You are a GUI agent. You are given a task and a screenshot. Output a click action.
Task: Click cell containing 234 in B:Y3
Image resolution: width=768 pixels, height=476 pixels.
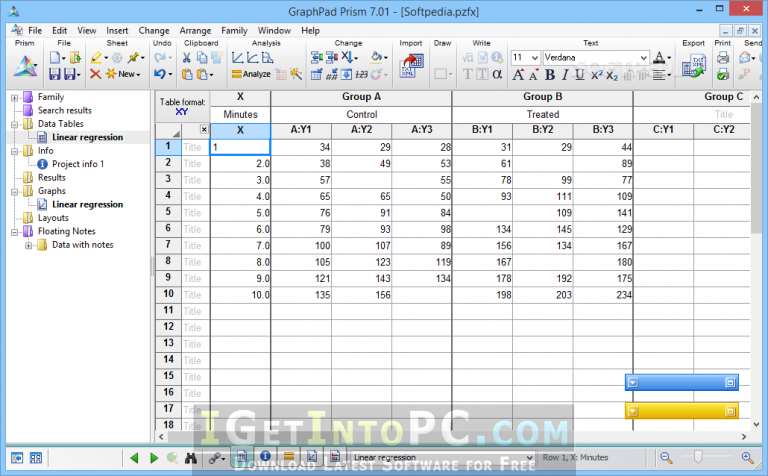603,295
